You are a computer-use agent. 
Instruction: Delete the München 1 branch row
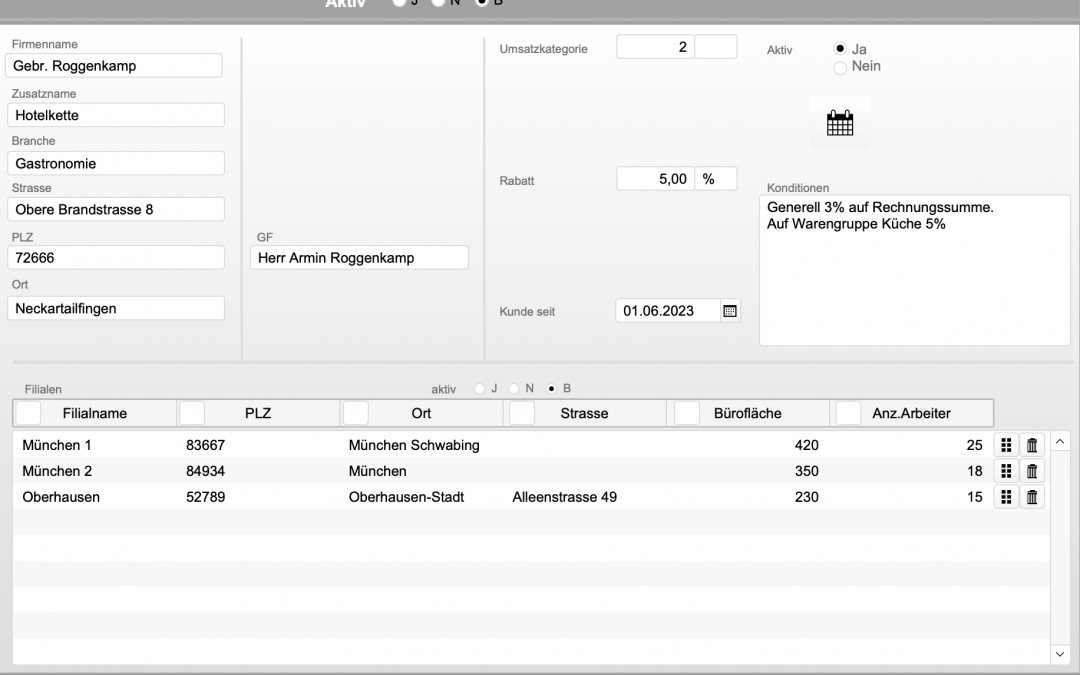click(1032, 445)
